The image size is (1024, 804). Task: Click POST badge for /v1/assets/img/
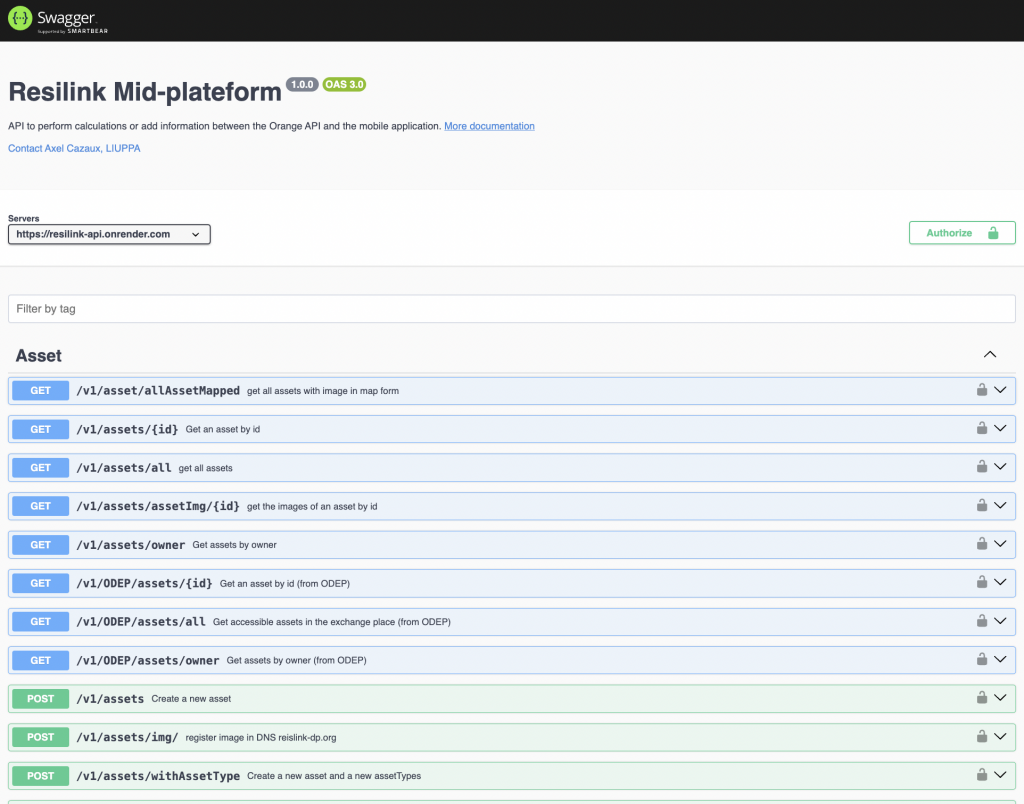coord(40,737)
